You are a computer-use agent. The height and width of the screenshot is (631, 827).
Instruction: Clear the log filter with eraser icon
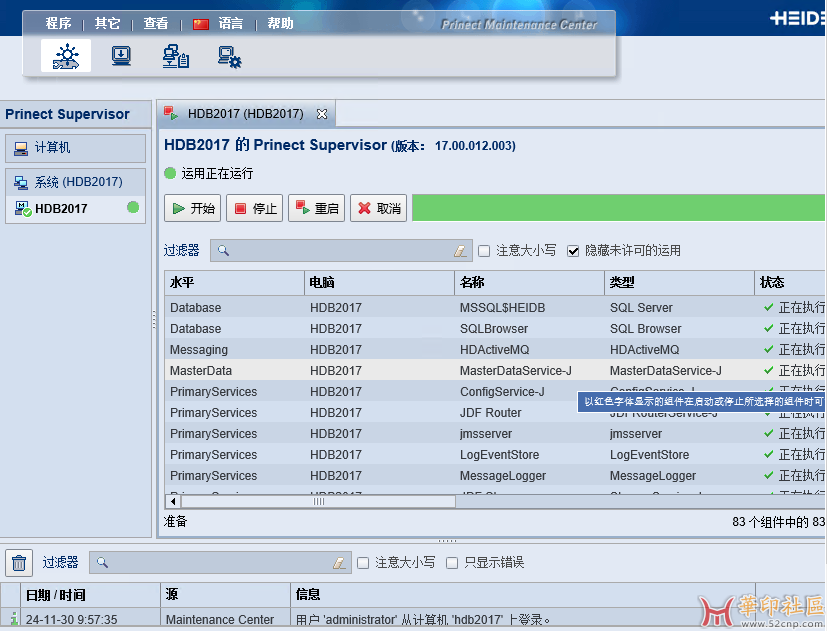coord(339,563)
